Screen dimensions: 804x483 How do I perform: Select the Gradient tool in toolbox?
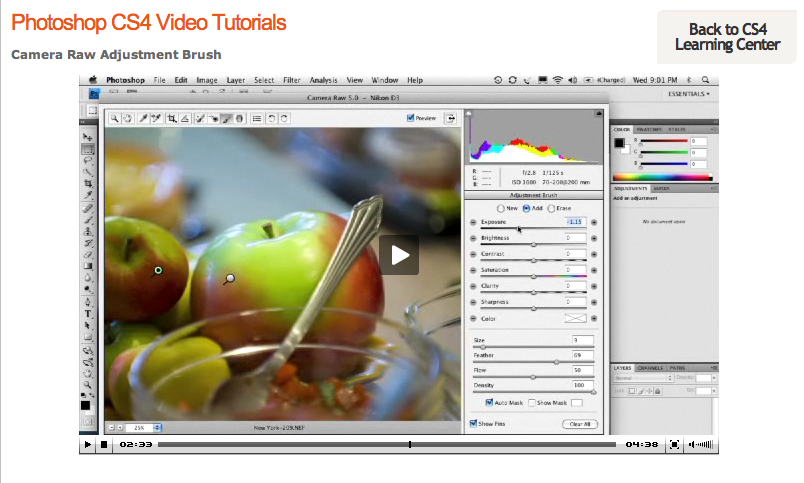(88, 266)
